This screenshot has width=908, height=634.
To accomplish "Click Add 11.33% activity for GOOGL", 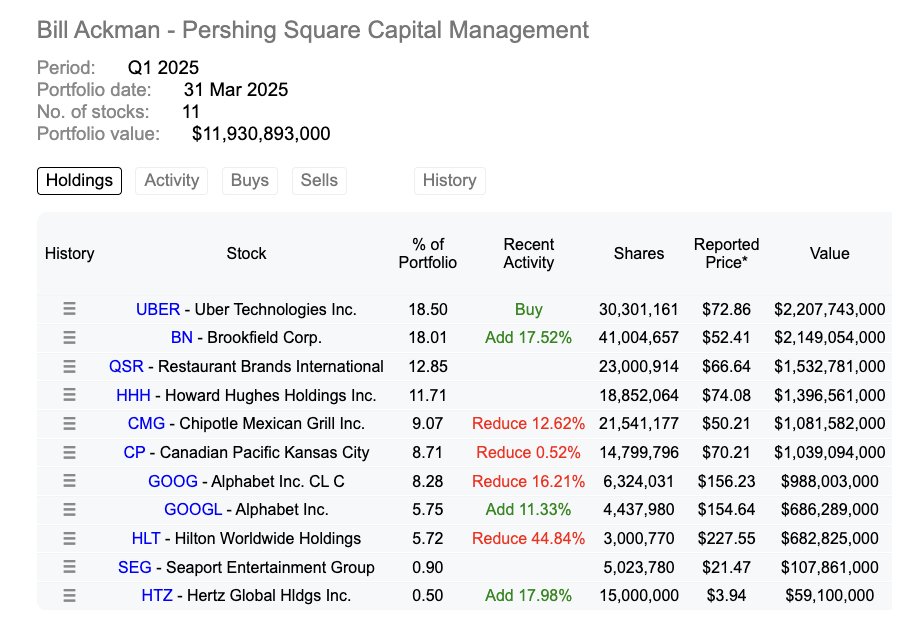I will coord(528,510).
